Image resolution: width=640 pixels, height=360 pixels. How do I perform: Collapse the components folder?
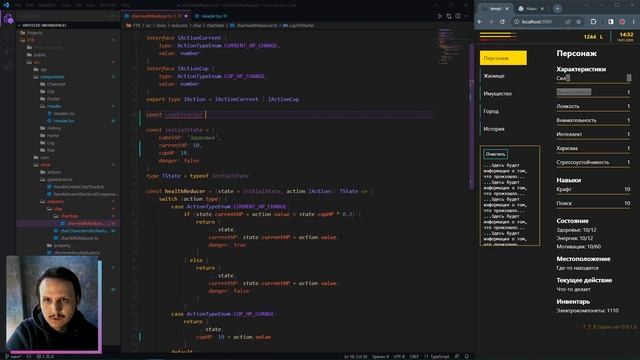[52, 77]
